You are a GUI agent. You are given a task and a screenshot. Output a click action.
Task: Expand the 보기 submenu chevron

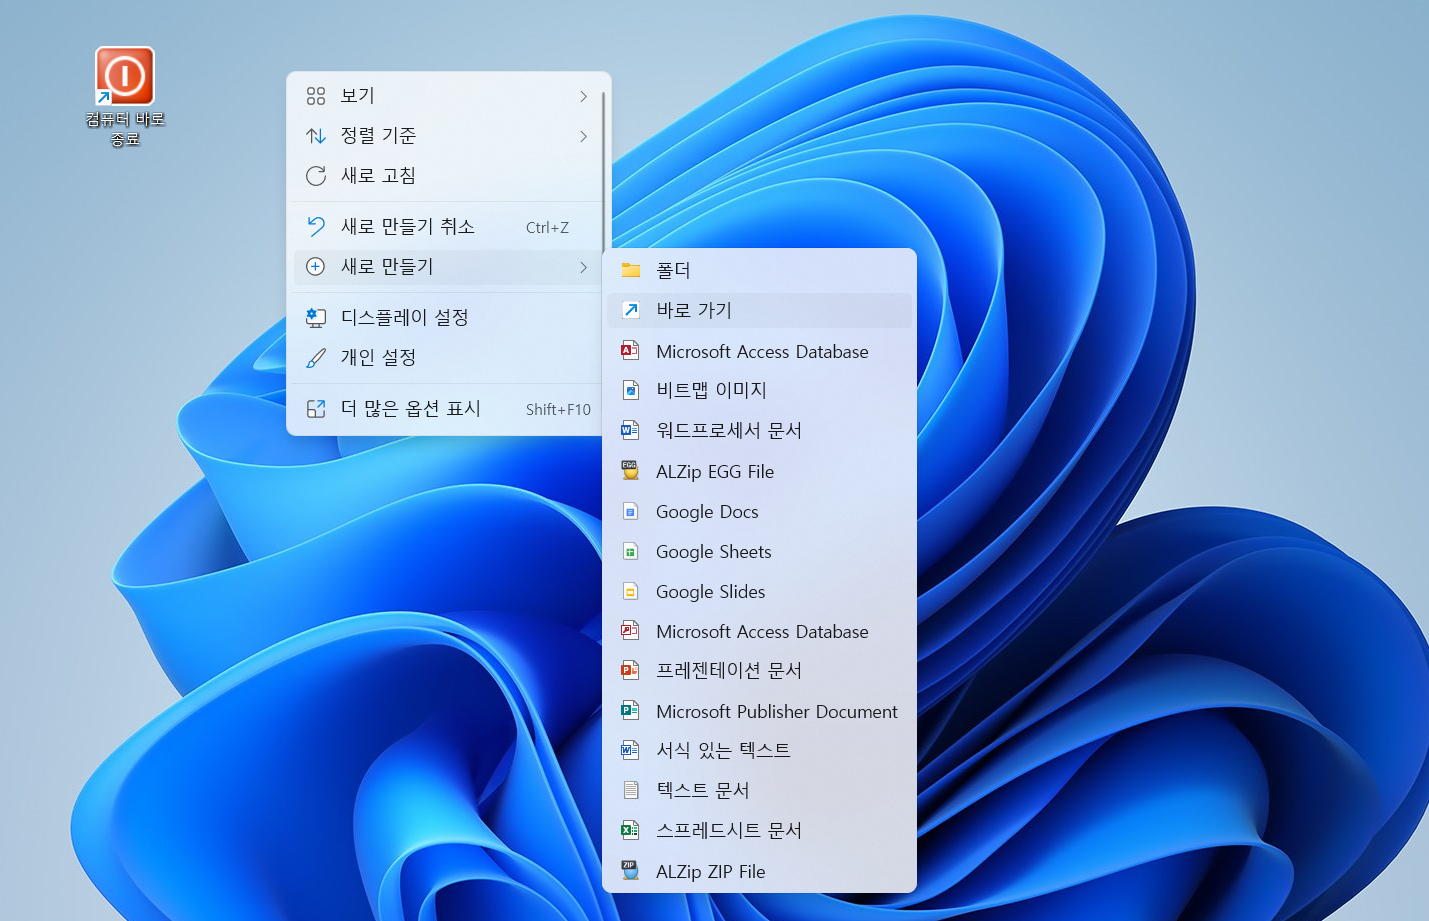point(584,96)
